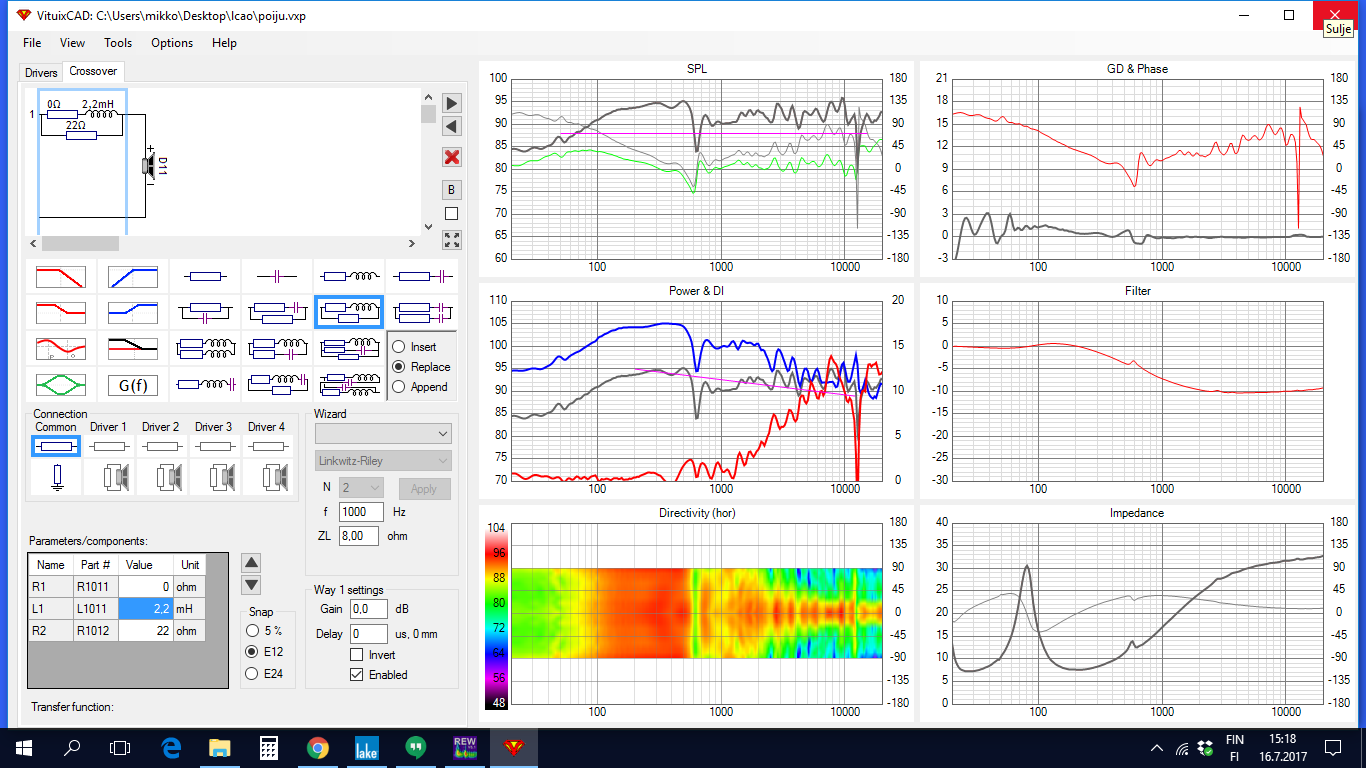This screenshot has width=1366, height=768.
Task: Choose the resistor with parallel capacitor block
Action: pyautogui.click(x=205, y=312)
